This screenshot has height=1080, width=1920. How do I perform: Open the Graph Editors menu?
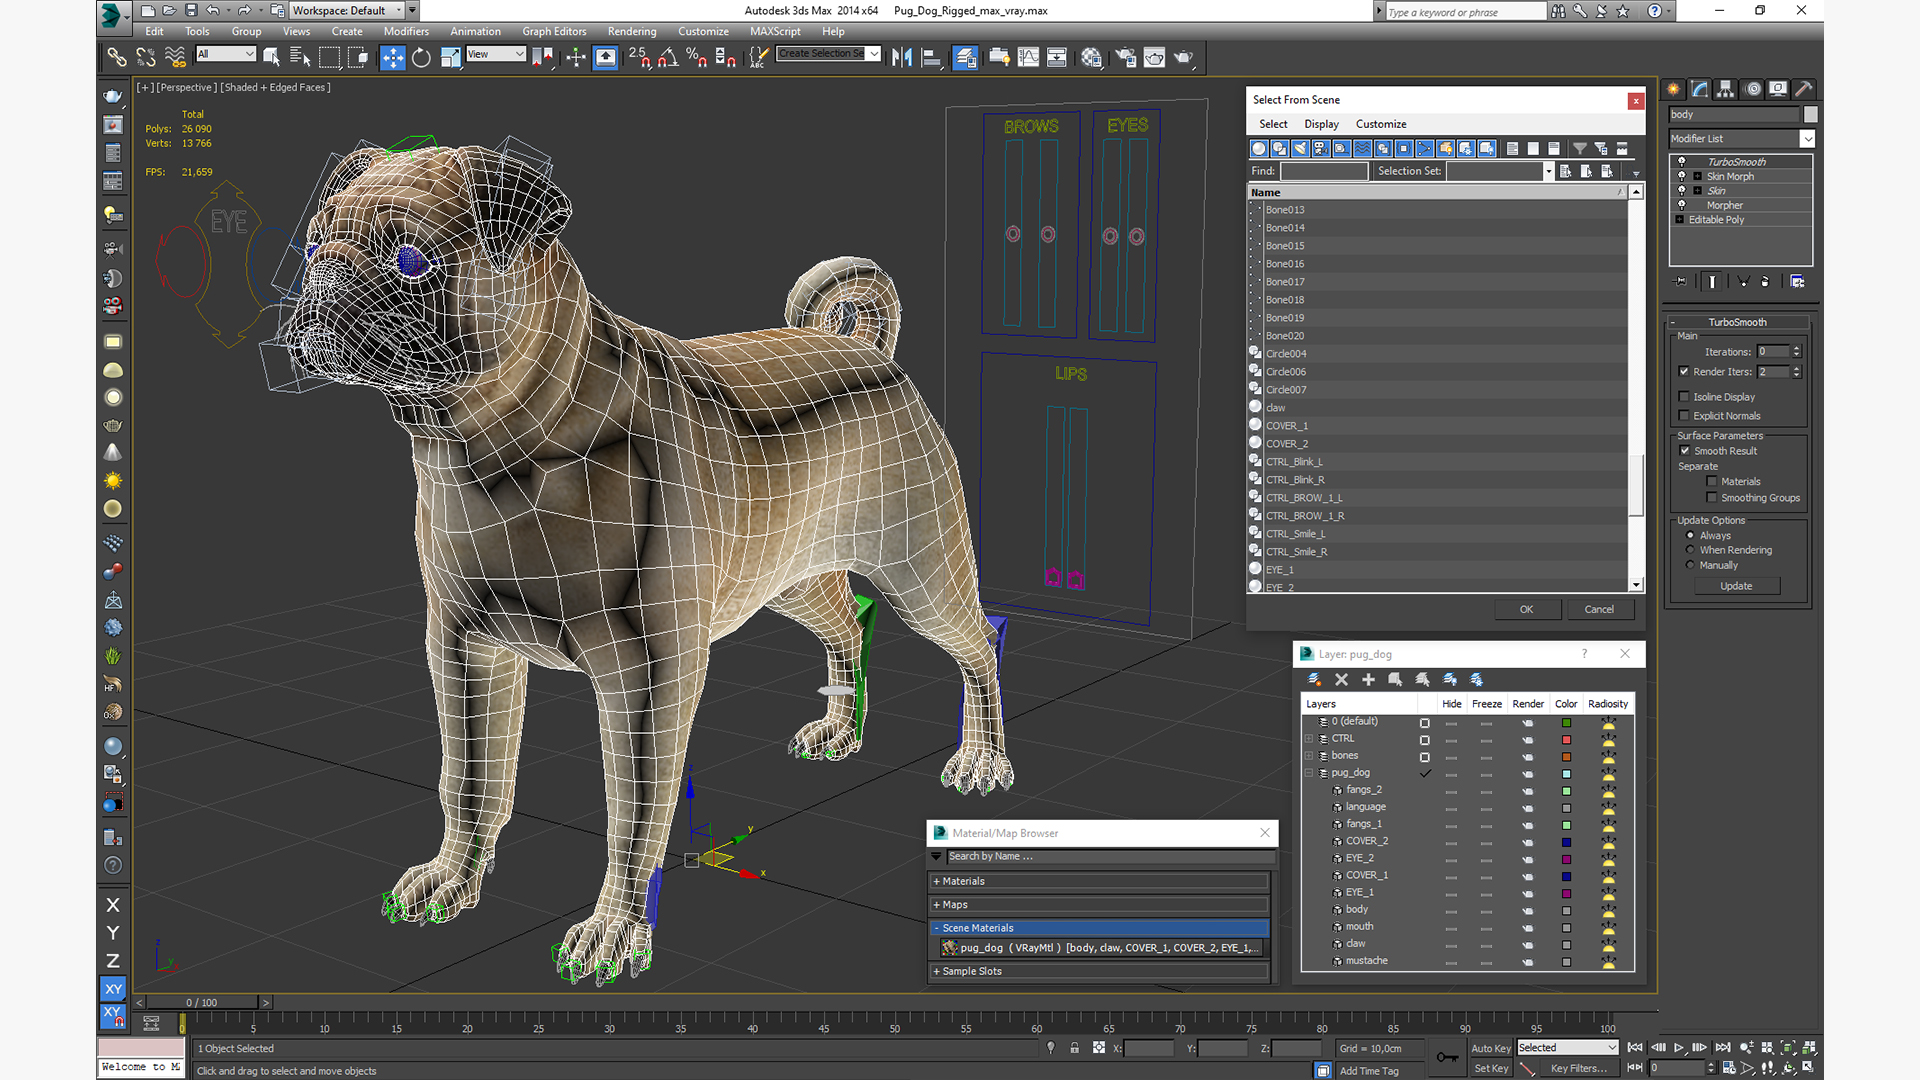click(554, 32)
